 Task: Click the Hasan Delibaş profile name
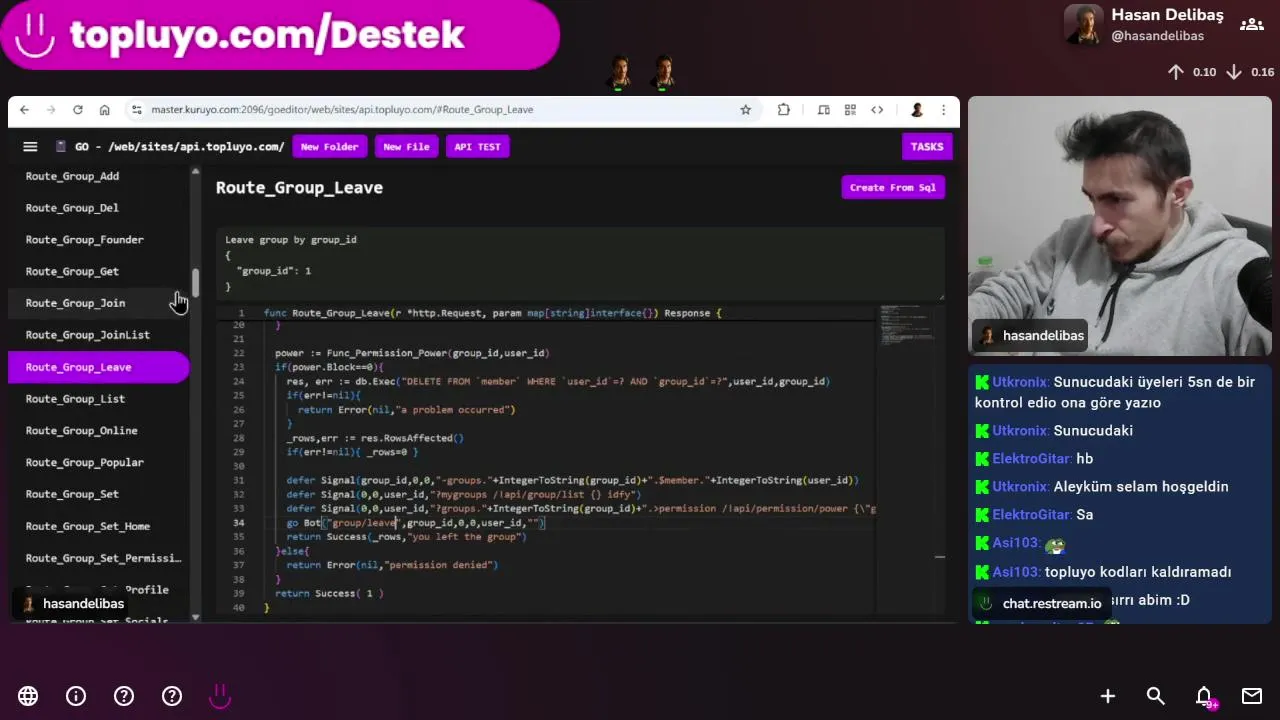[1167, 15]
